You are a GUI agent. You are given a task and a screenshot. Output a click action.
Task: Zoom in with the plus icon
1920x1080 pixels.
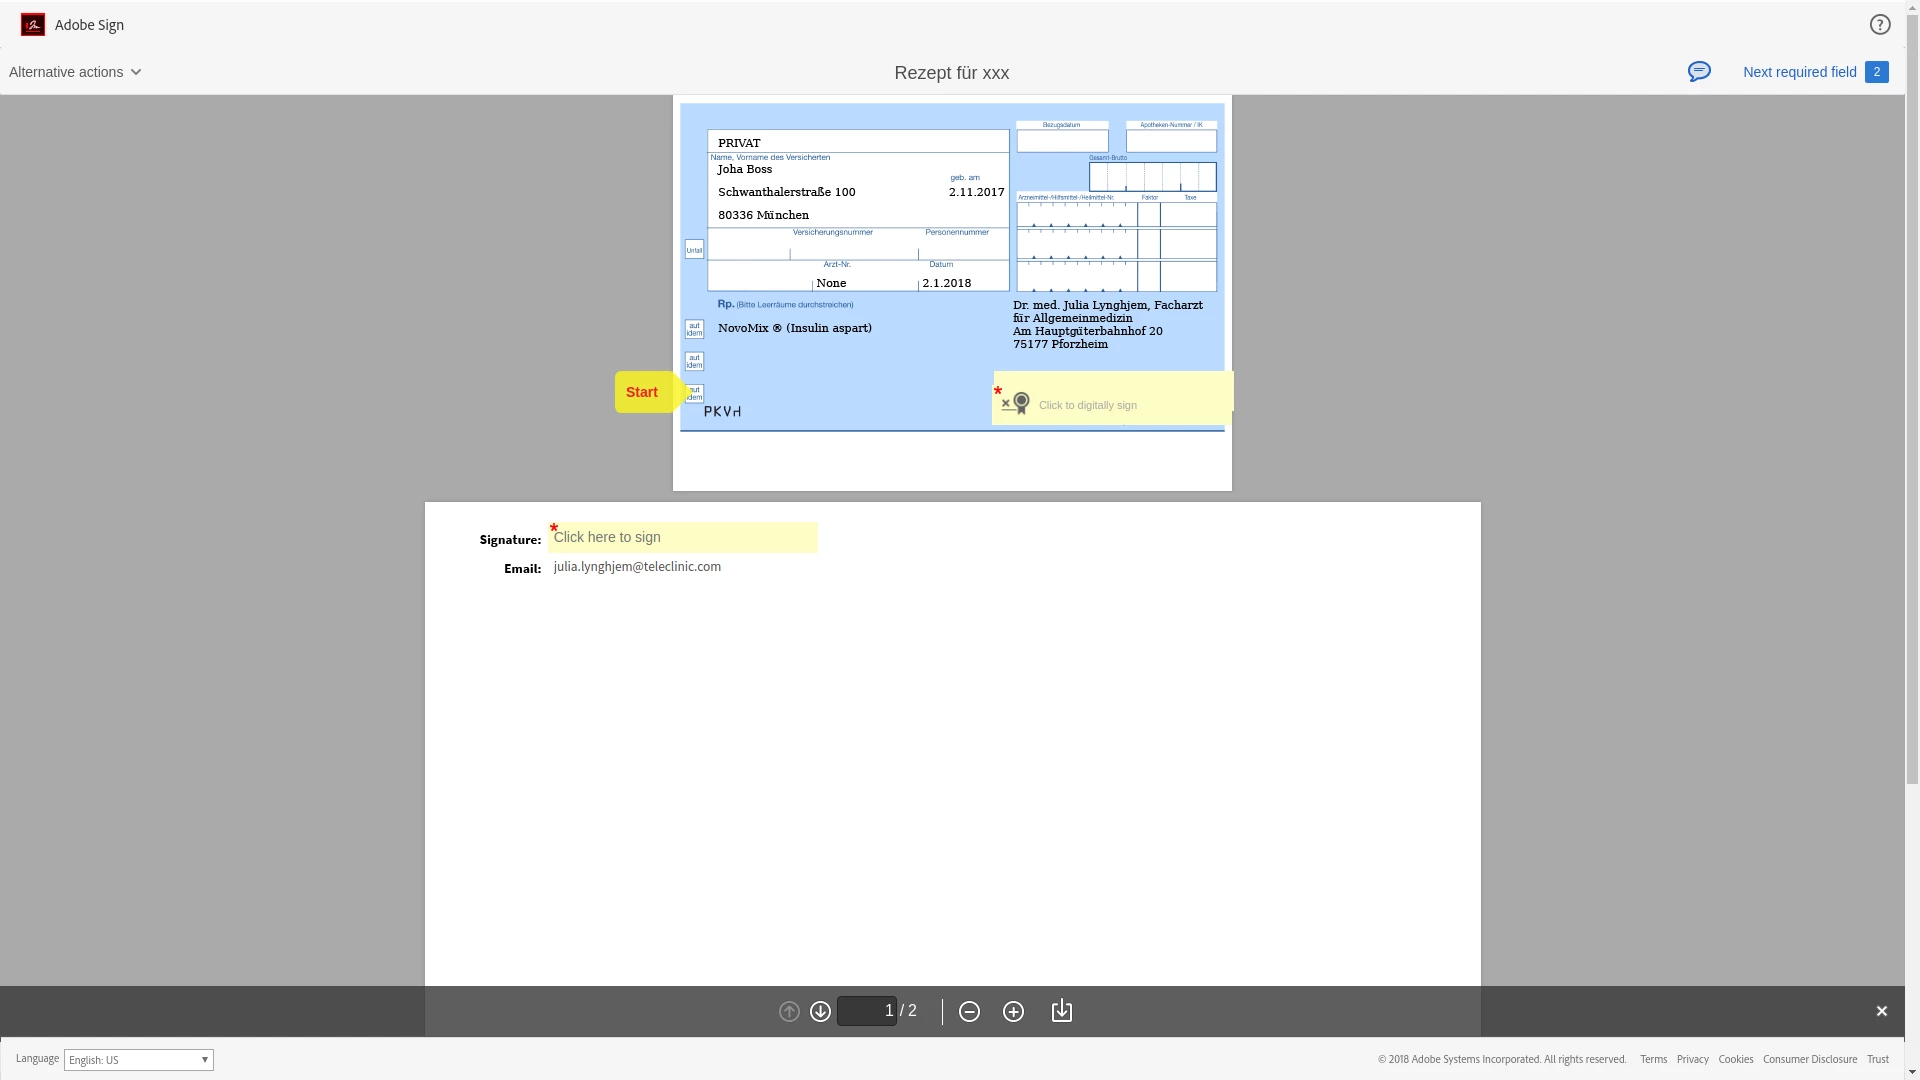(1013, 1012)
